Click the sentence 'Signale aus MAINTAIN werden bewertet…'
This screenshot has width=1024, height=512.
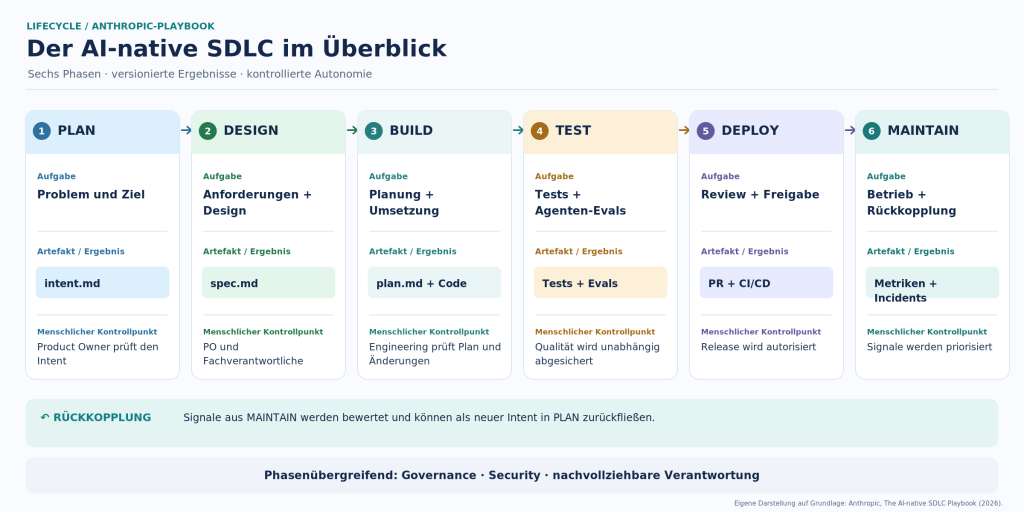[419, 417]
